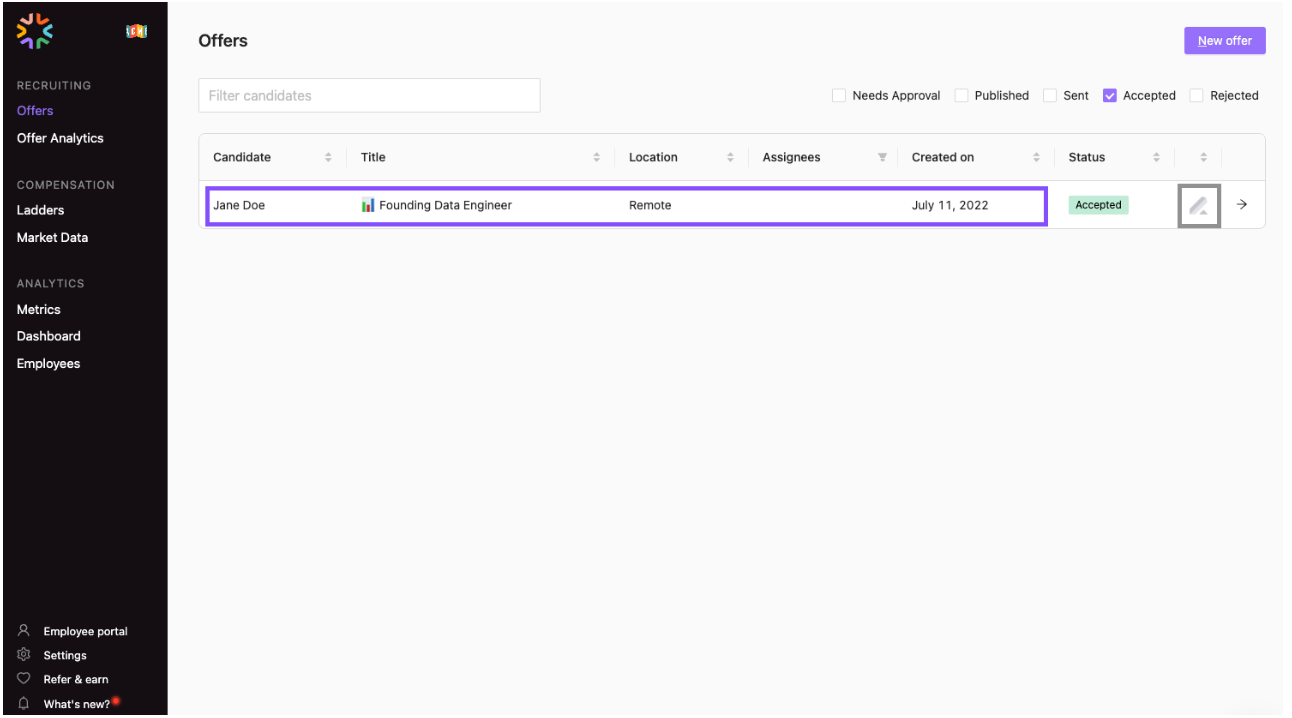Open Ladders in sidebar
1292x718 pixels.
40,210
